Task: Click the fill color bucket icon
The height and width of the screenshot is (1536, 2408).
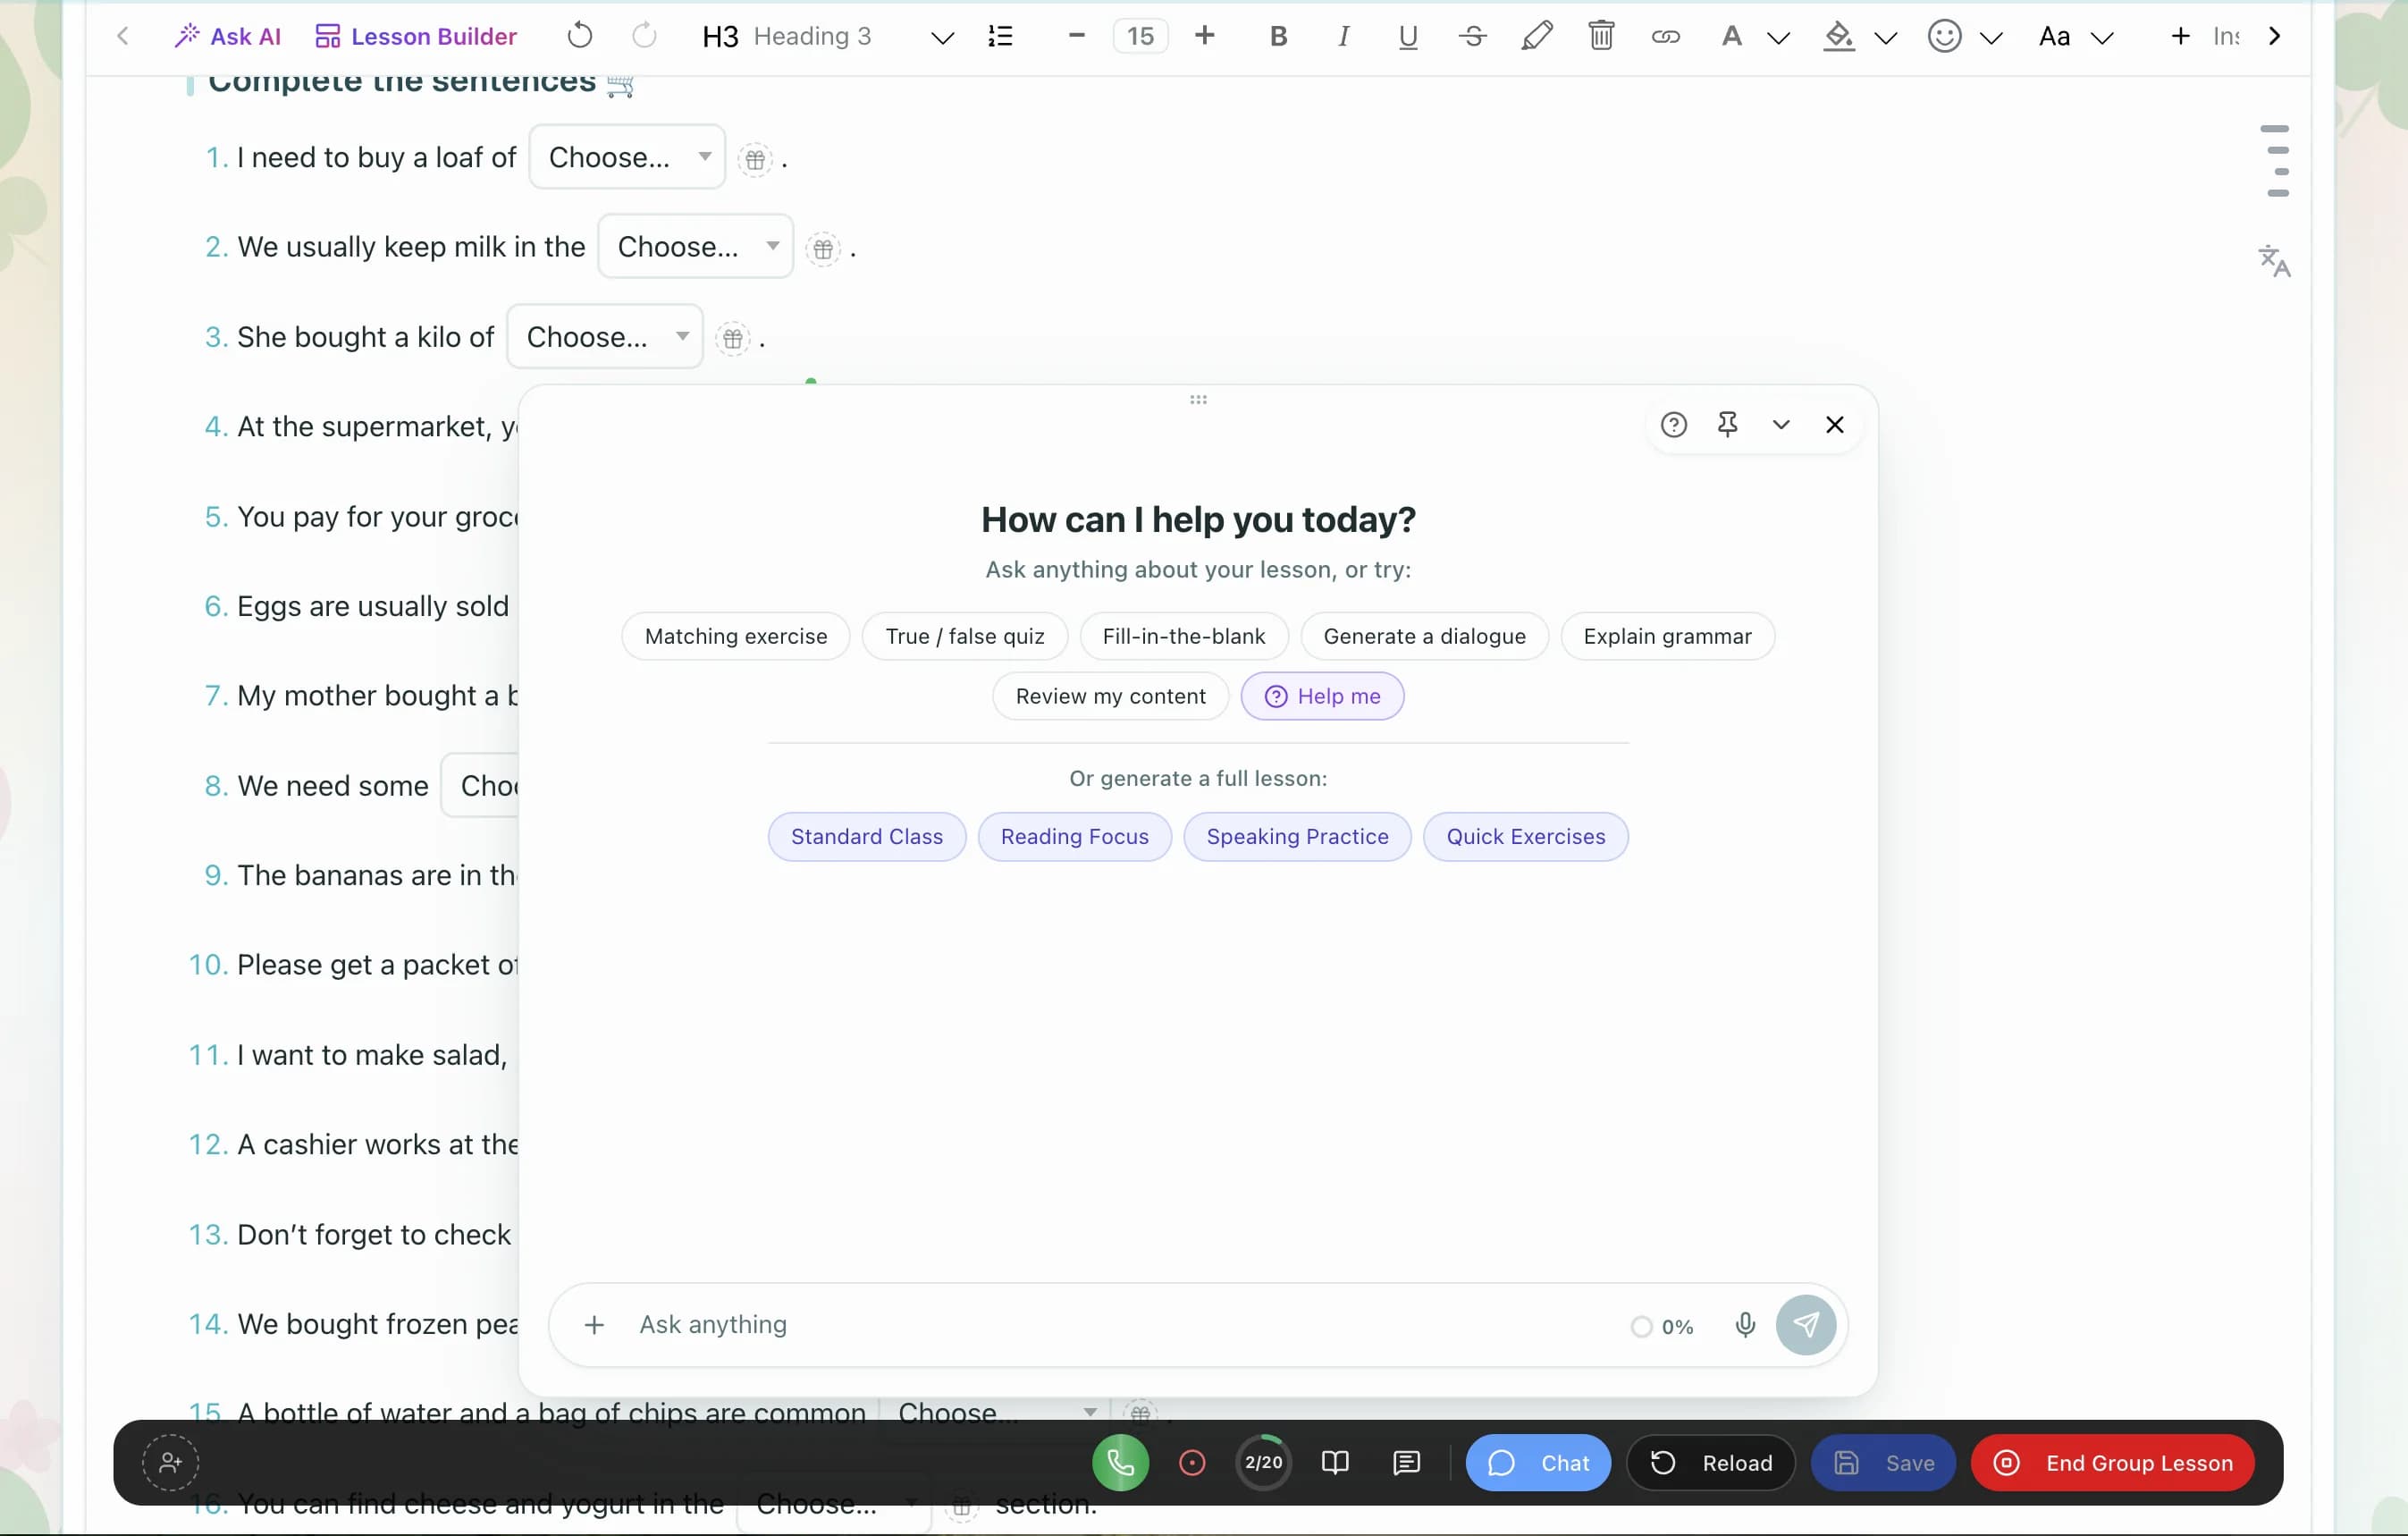Action: [x=1838, y=36]
